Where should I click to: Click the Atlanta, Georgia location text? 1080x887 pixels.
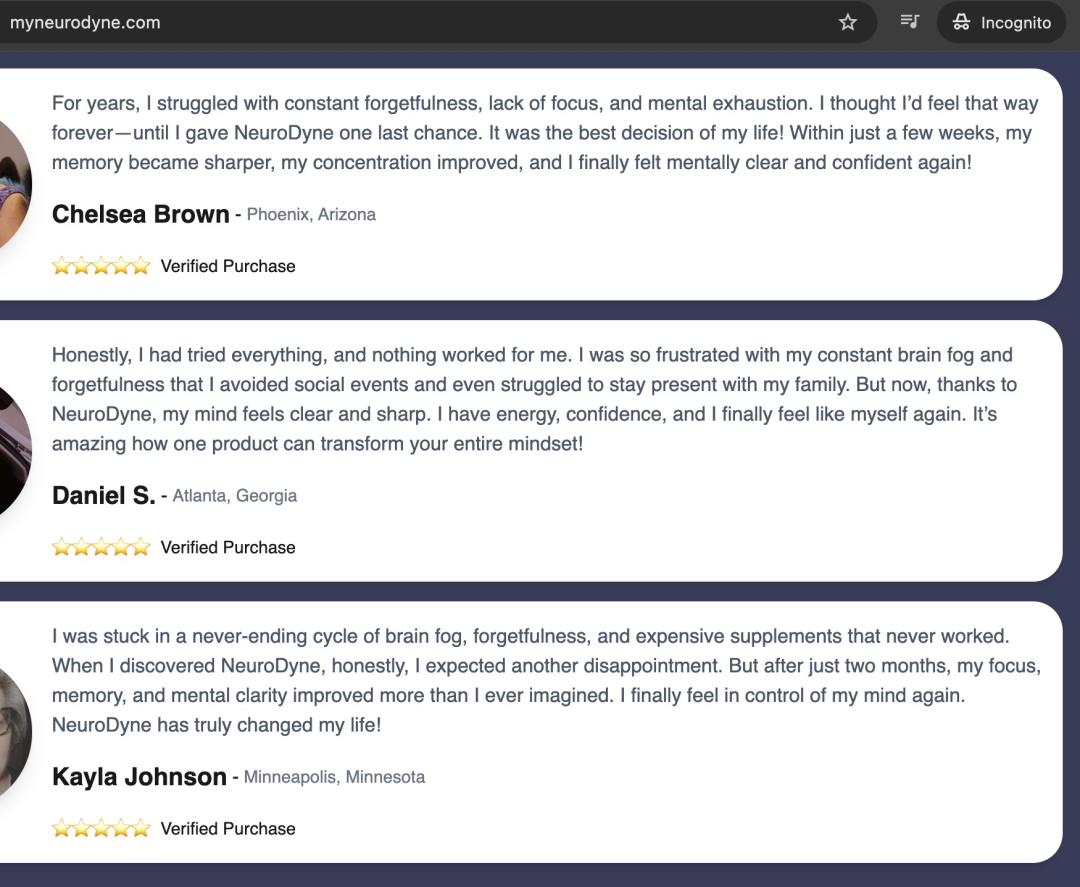(235, 495)
